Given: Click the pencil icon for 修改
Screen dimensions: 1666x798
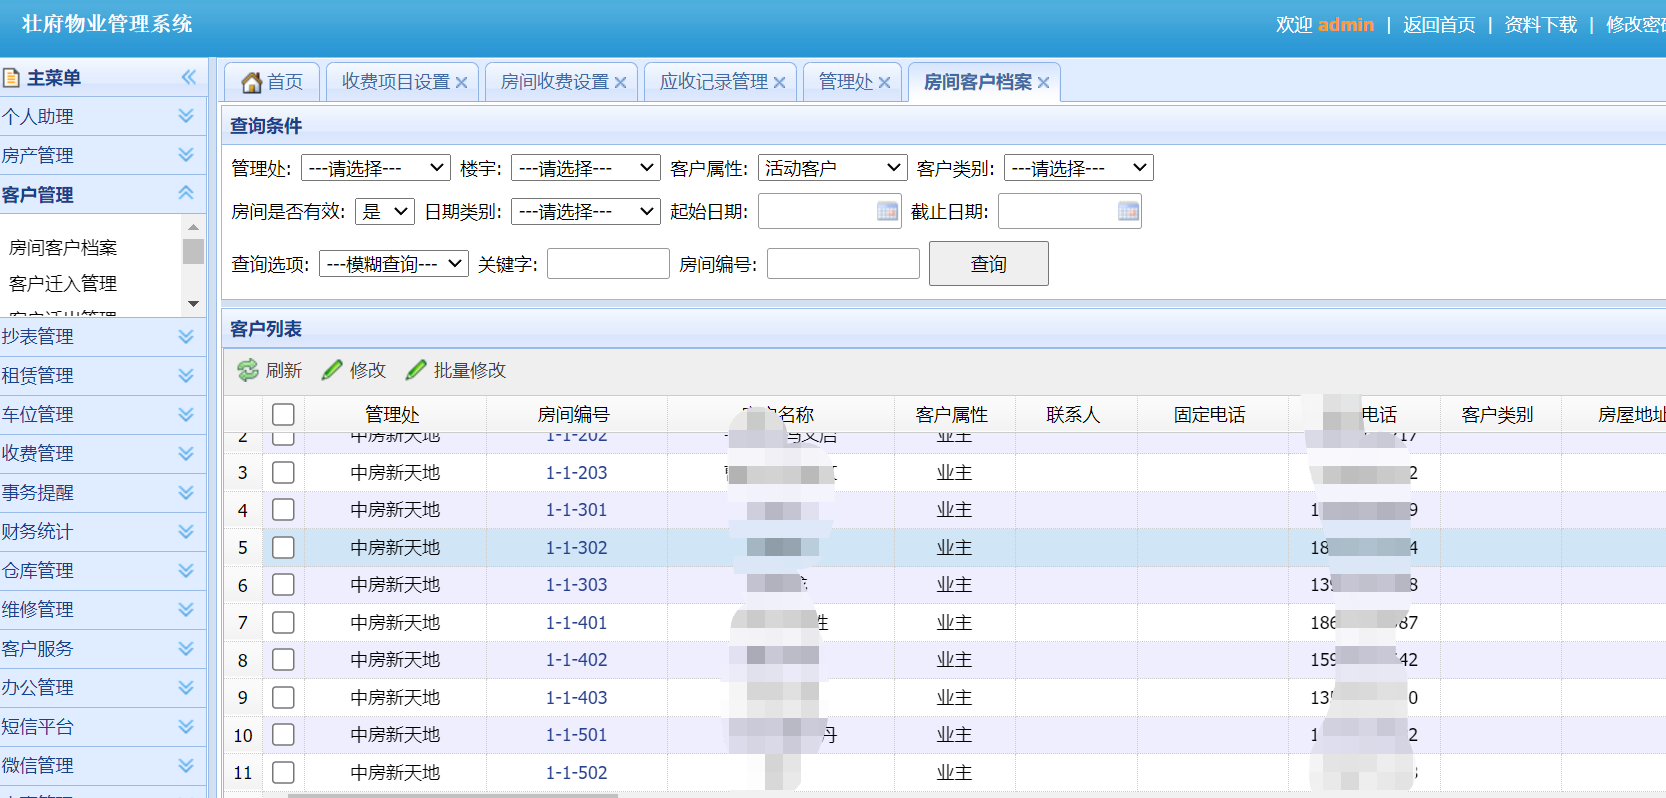Looking at the screenshot, I should pos(332,371).
